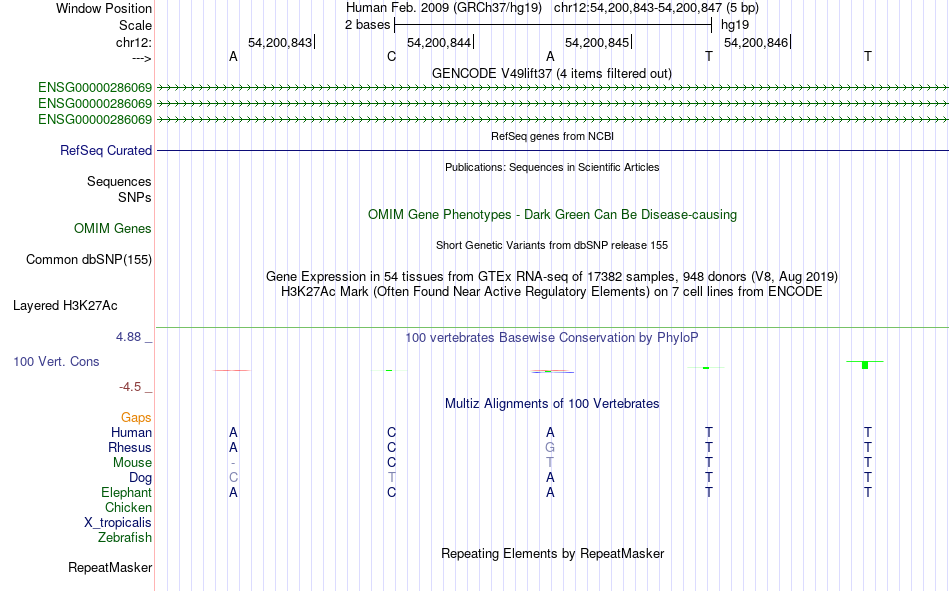Click Repeating Elements by RepeatMasker title
Image resolution: width=950 pixels, height=591 pixels.
[x=552, y=553]
